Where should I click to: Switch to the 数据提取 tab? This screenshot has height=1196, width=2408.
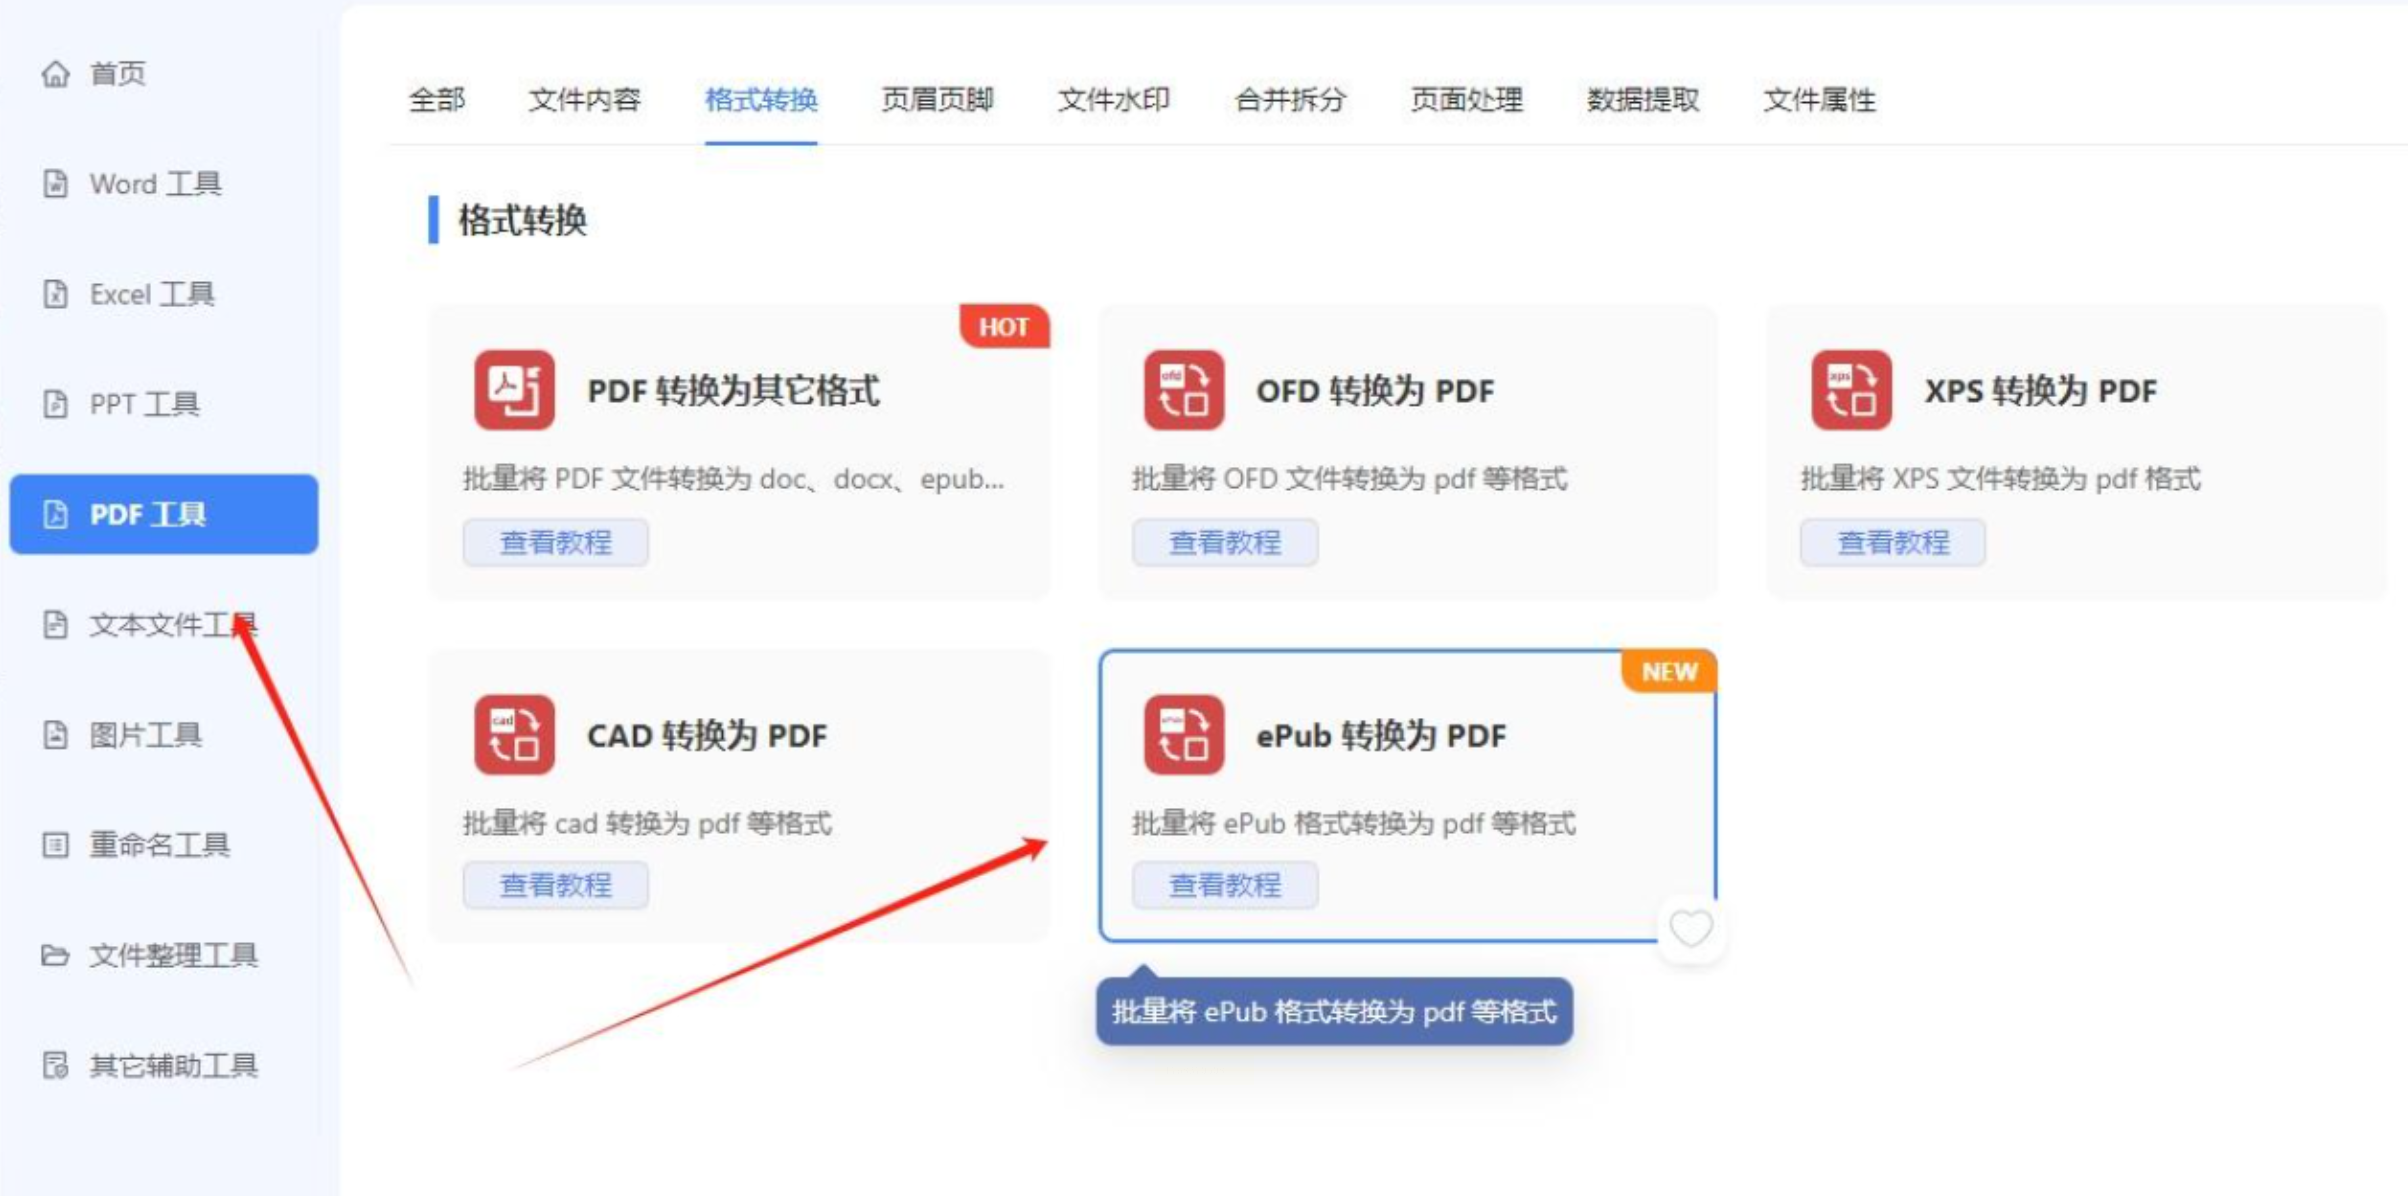click(1642, 100)
